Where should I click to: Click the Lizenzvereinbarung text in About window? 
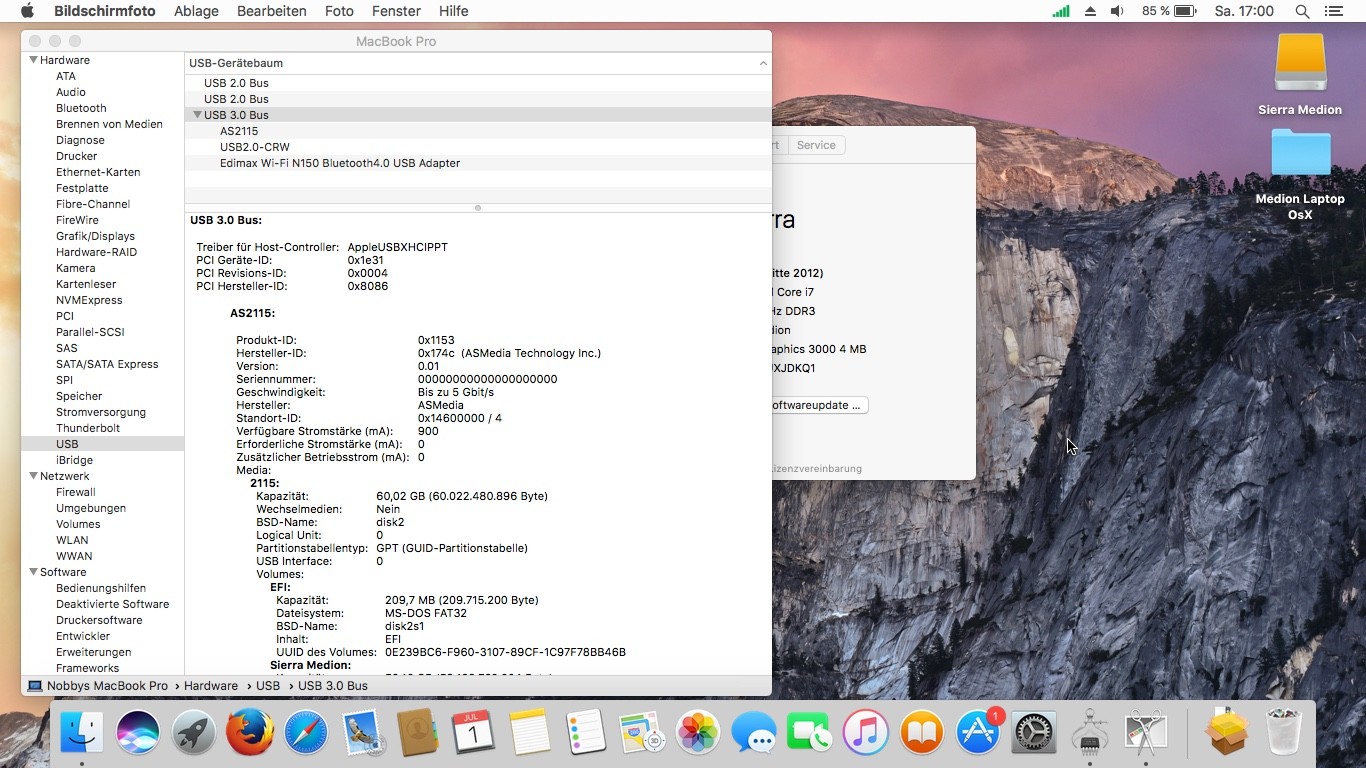coord(817,468)
